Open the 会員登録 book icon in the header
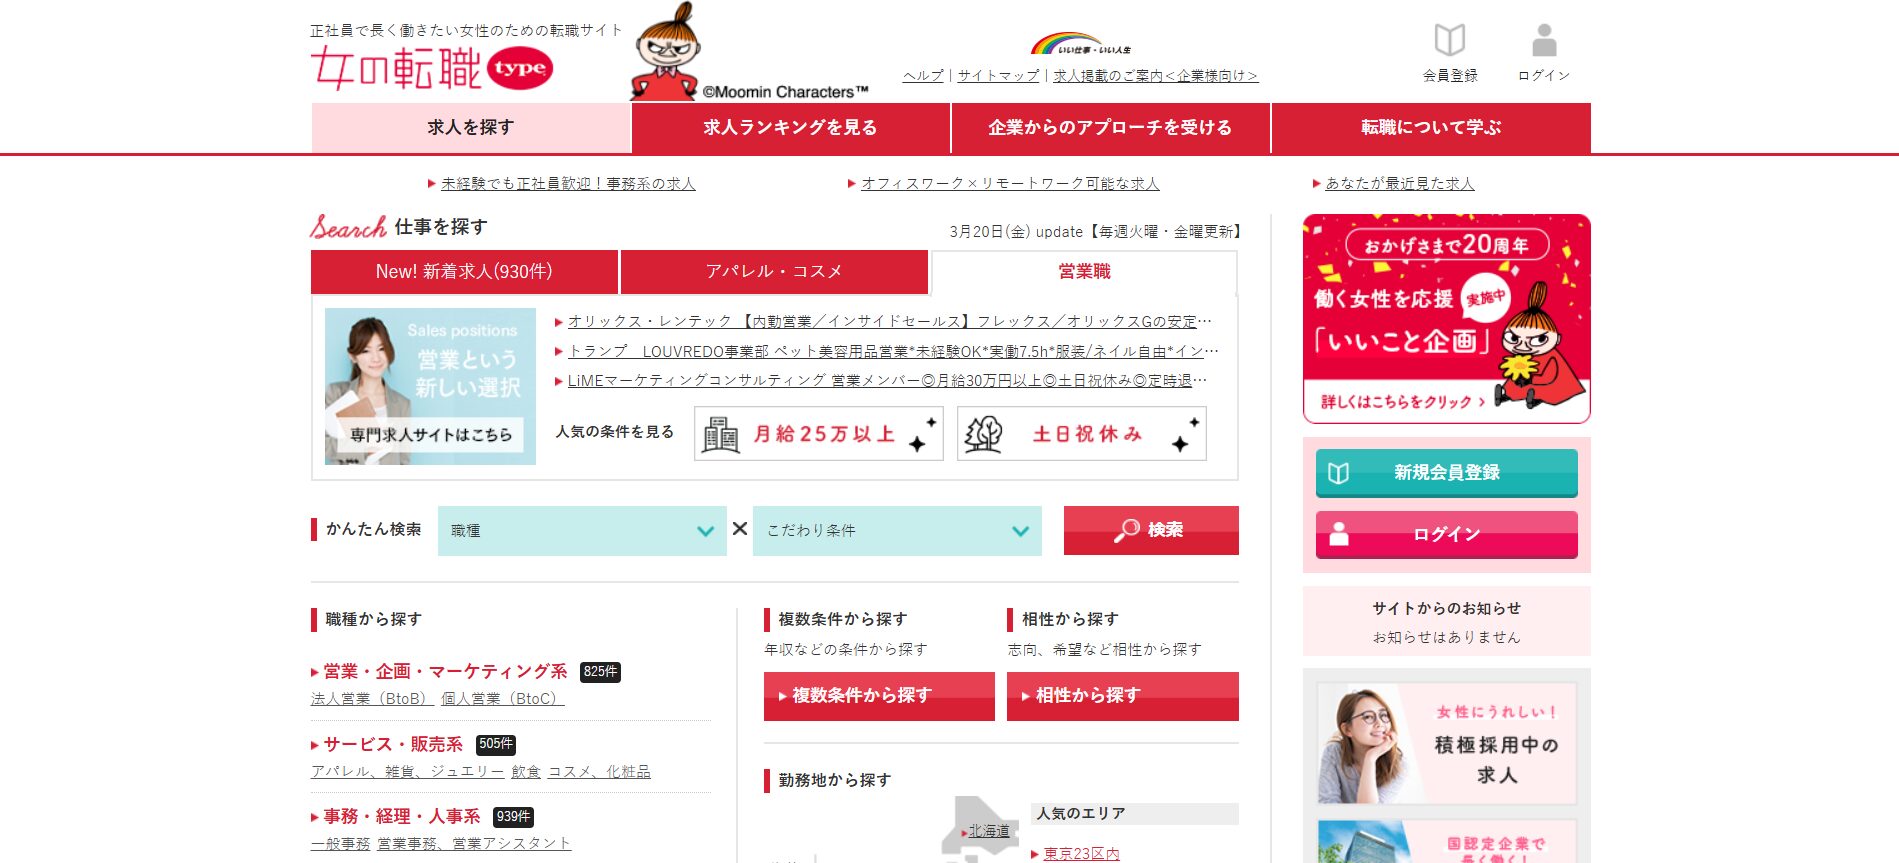The height and width of the screenshot is (863, 1899). click(x=1449, y=40)
